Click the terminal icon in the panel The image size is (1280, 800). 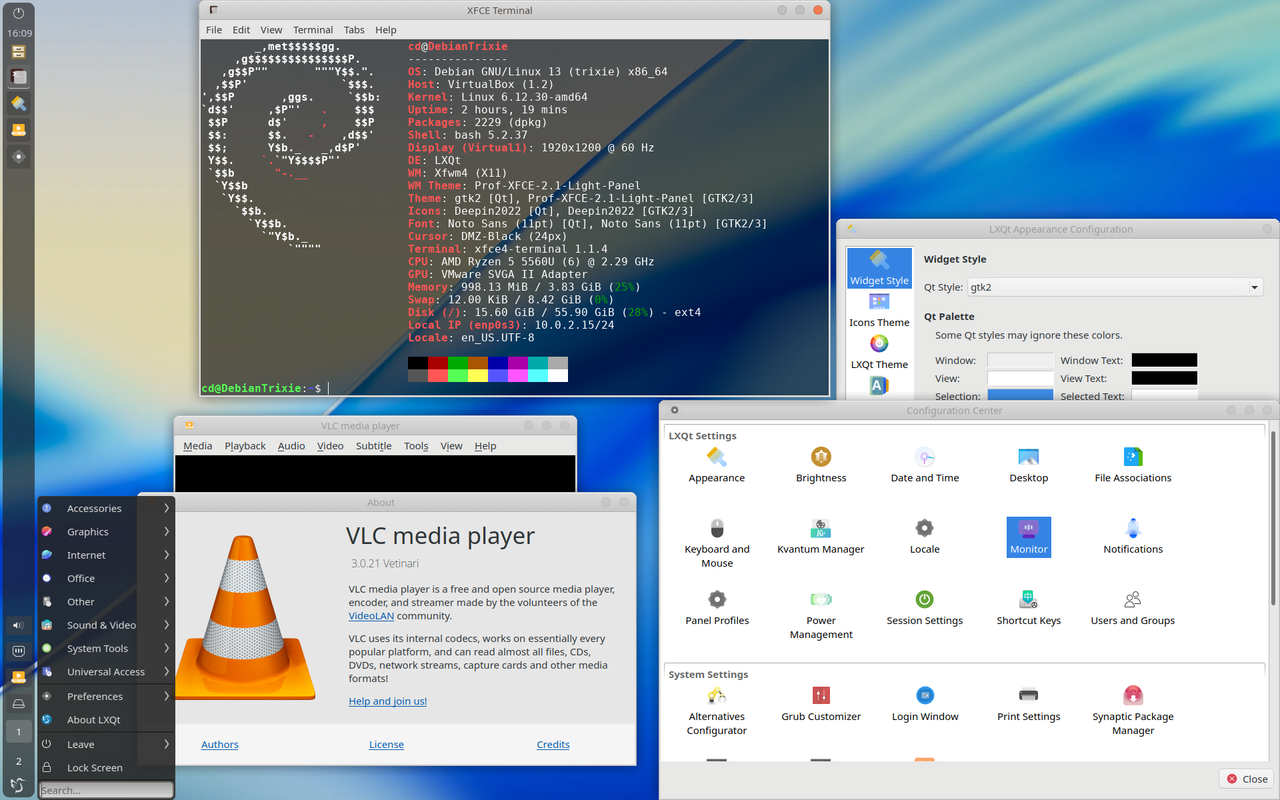point(18,77)
